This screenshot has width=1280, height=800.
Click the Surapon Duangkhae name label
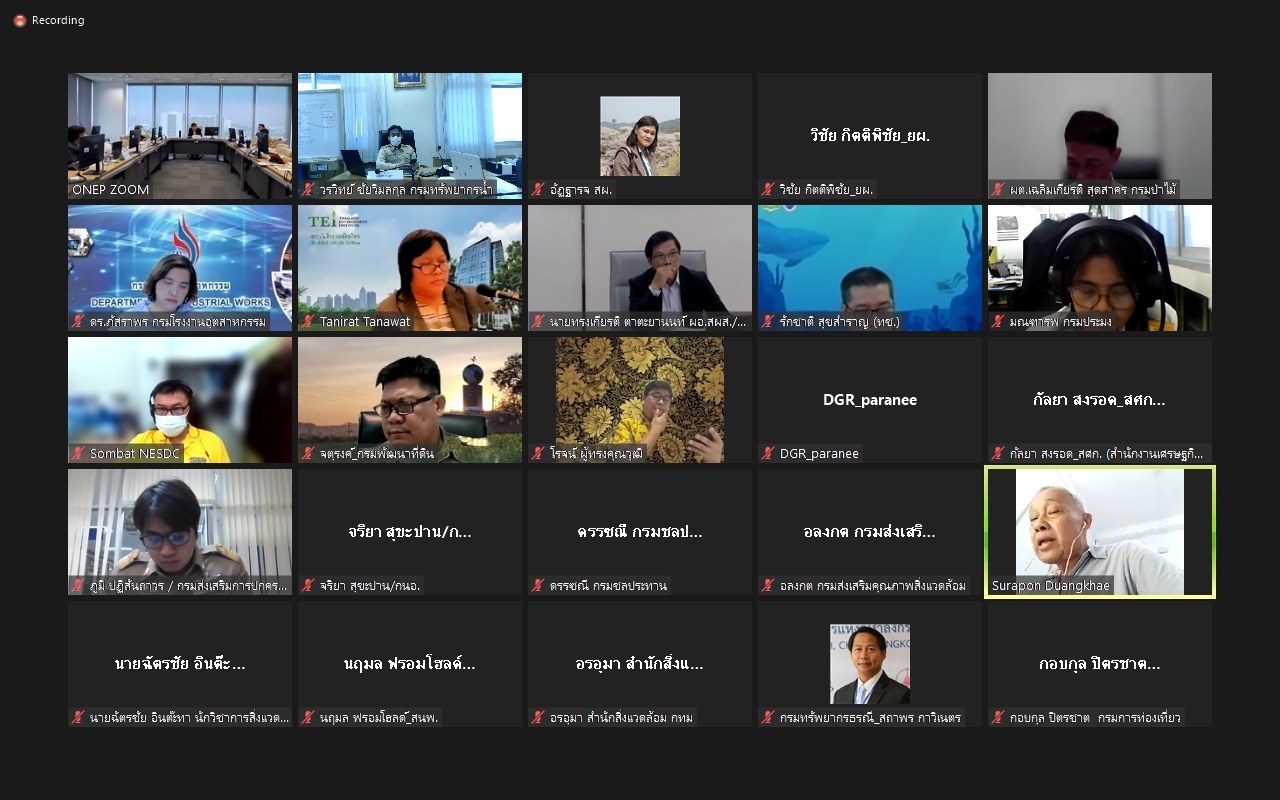pos(1050,586)
